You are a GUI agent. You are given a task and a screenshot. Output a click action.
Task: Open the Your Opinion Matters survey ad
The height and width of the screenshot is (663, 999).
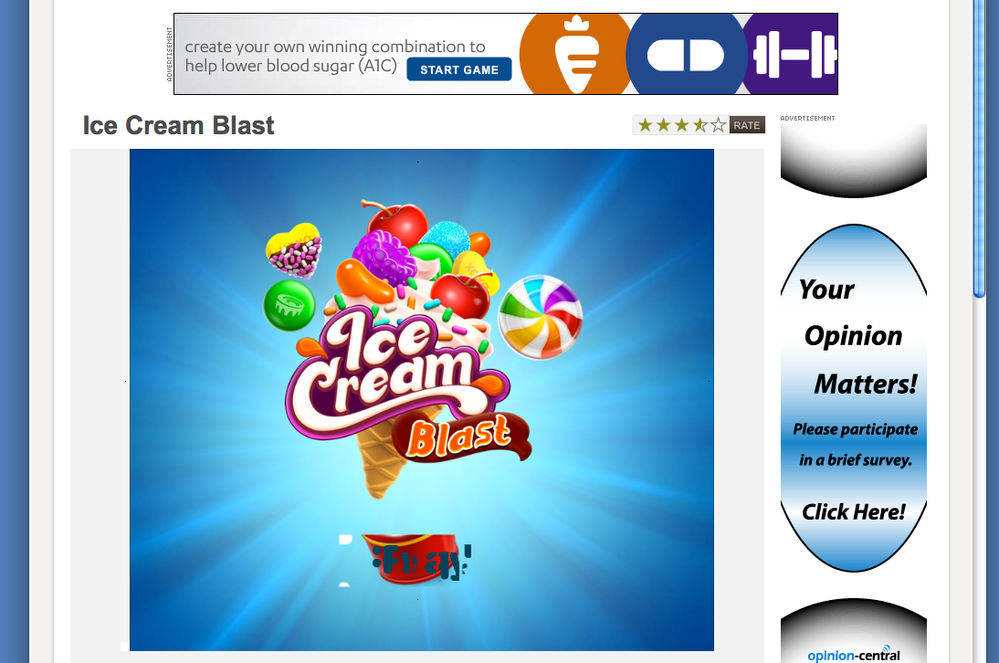coord(854,398)
